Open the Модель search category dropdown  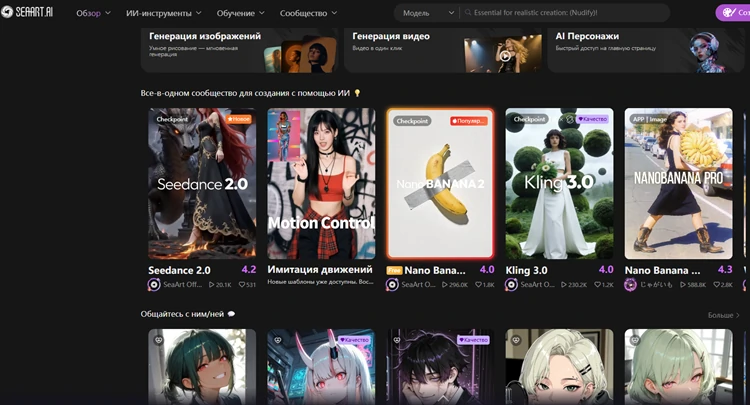point(428,13)
